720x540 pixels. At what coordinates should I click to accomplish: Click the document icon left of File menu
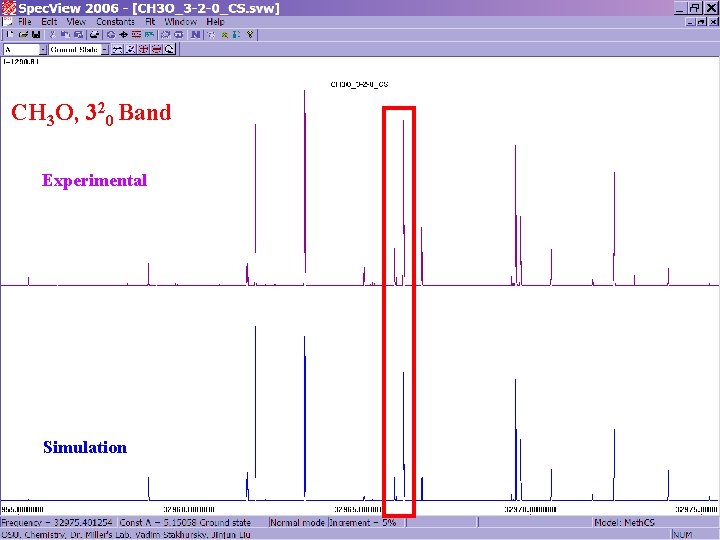pyautogui.click(x=7, y=22)
